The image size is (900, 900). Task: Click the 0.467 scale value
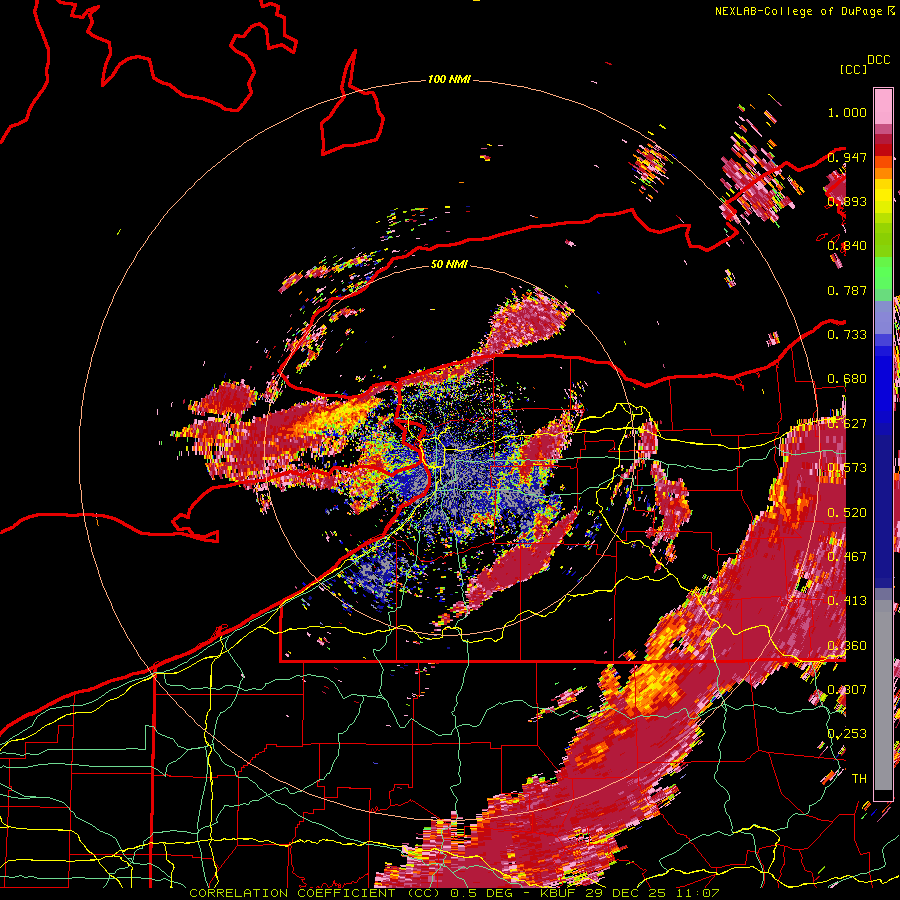click(x=847, y=557)
